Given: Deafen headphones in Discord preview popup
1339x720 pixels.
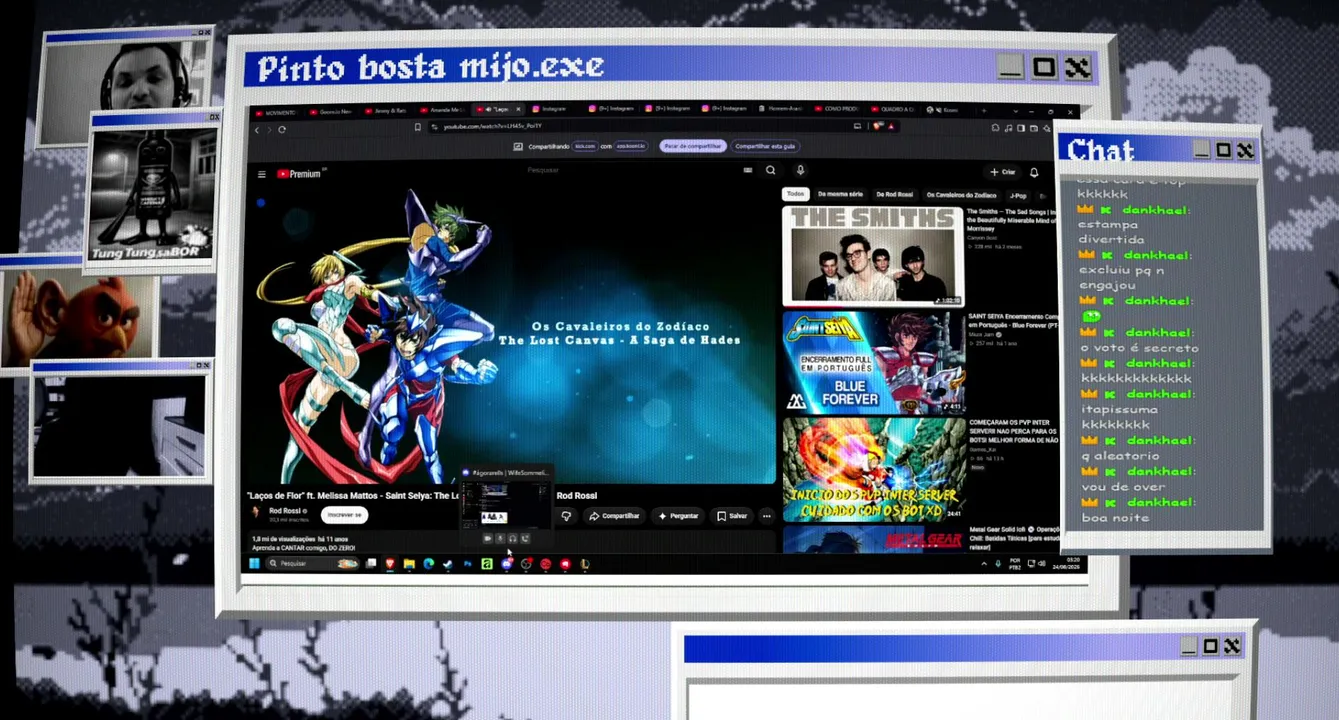Looking at the screenshot, I should [x=512, y=539].
